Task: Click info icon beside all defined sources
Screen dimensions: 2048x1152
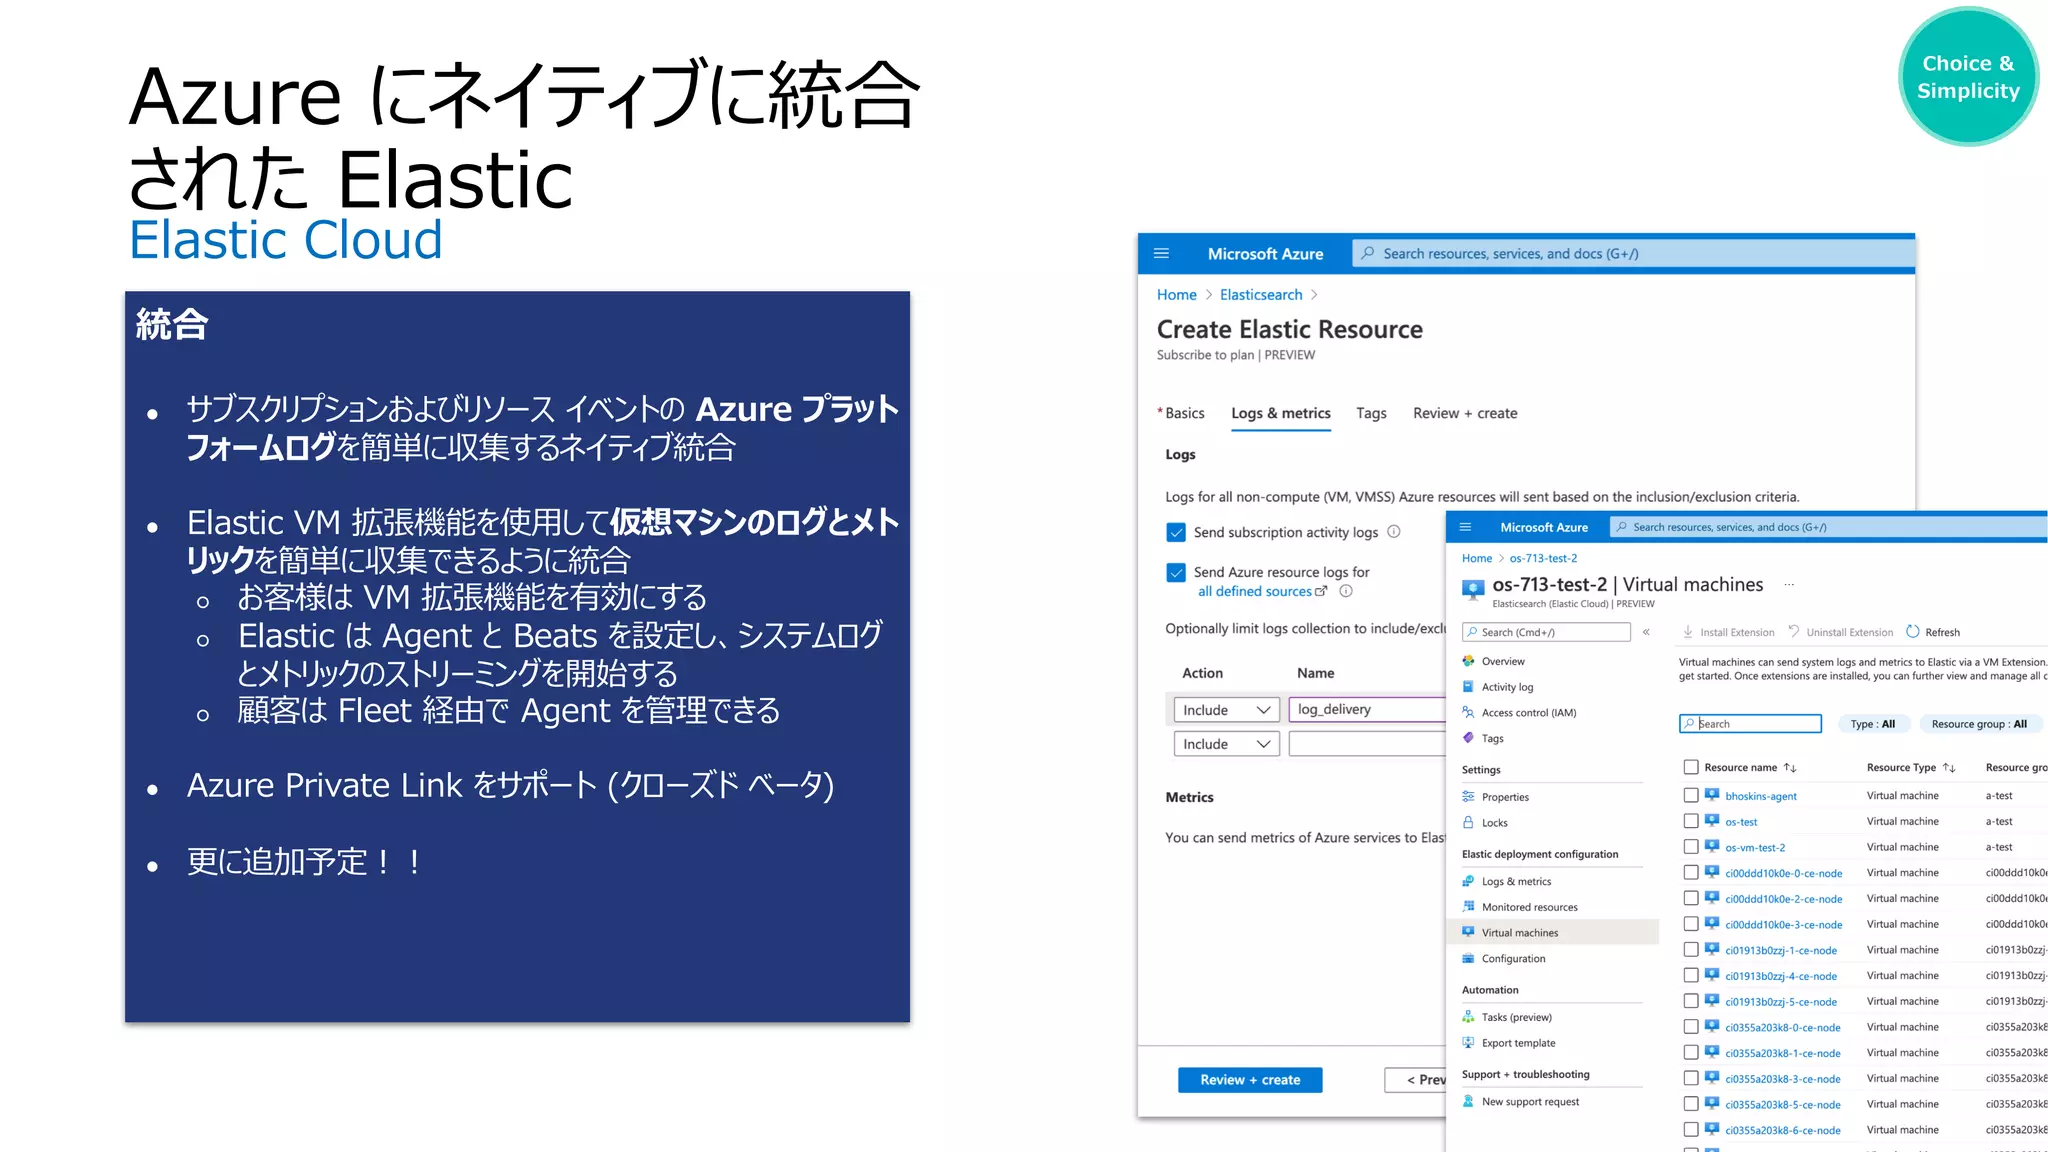Action: (x=1346, y=591)
